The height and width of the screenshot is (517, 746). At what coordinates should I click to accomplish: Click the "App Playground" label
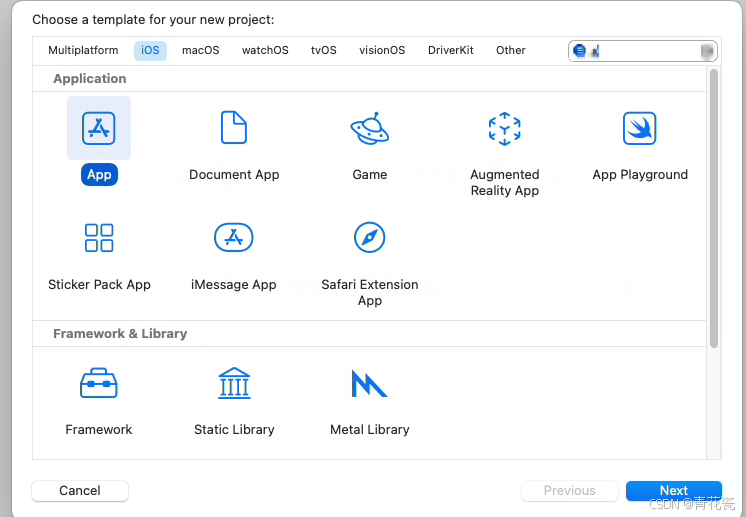tap(640, 175)
